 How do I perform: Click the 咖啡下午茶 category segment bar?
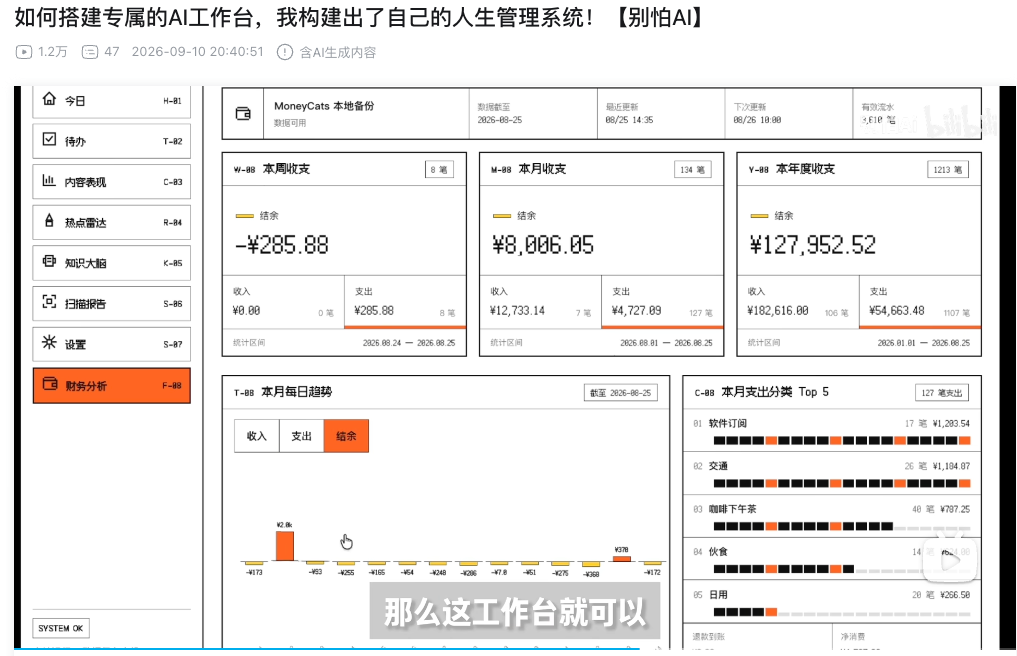click(x=842, y=526)
